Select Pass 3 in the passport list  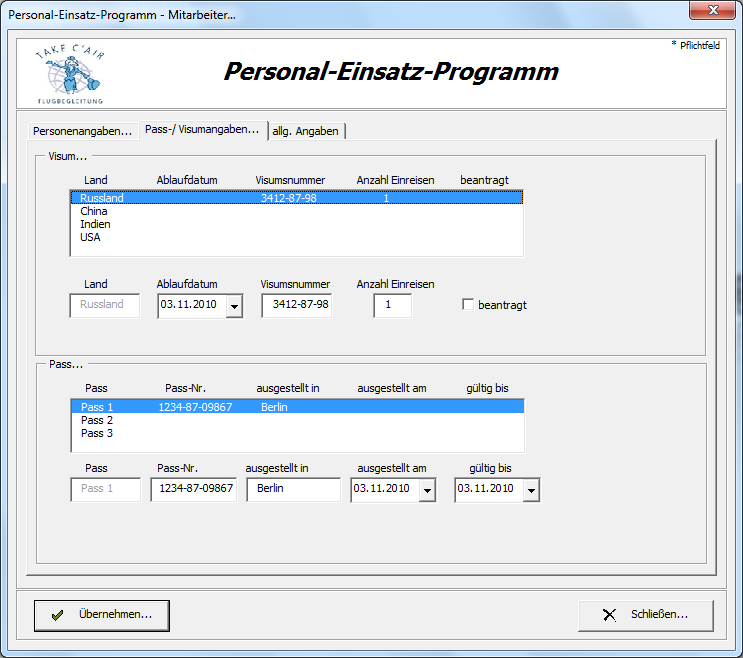97,433
